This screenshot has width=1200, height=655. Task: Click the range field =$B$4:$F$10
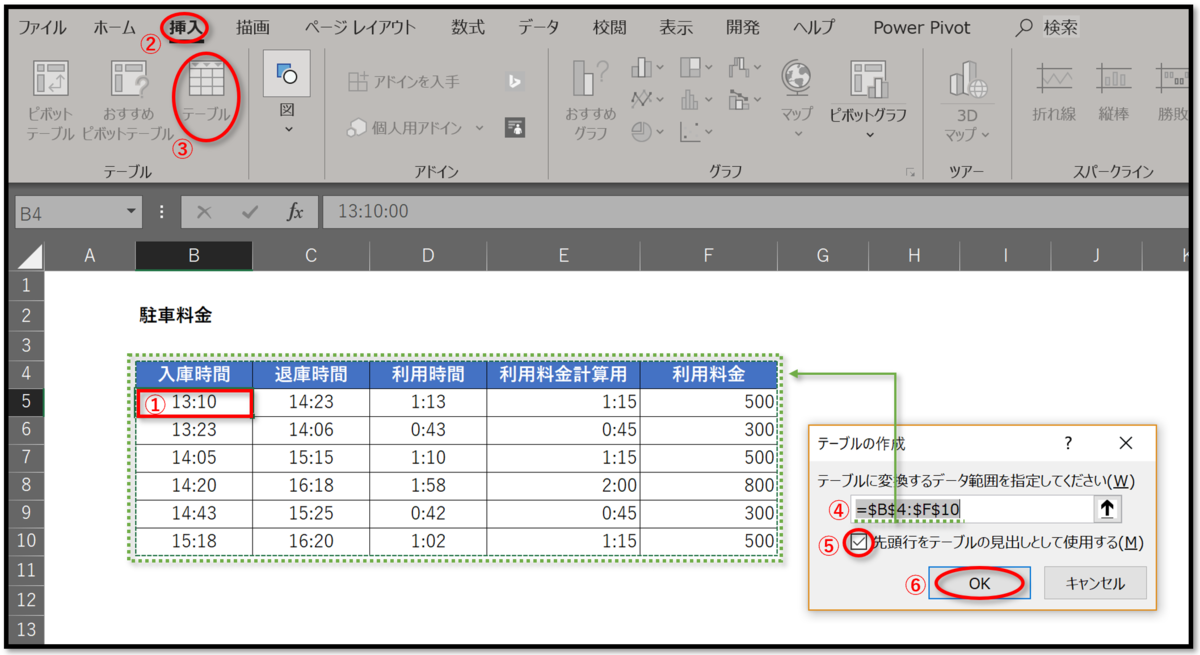(x=971, y=508)
